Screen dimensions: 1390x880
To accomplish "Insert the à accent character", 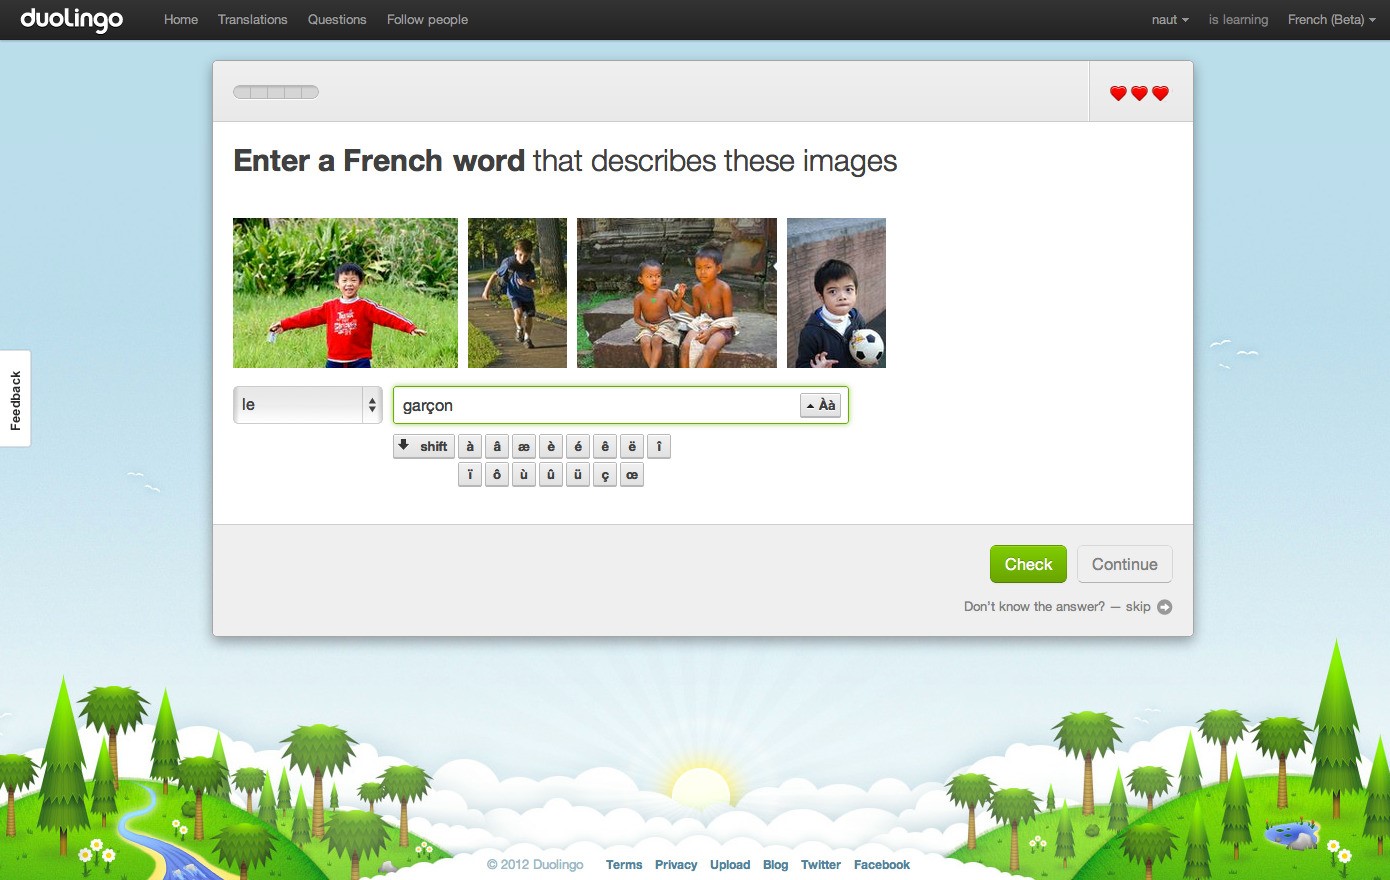I will [x=470, y=446].
